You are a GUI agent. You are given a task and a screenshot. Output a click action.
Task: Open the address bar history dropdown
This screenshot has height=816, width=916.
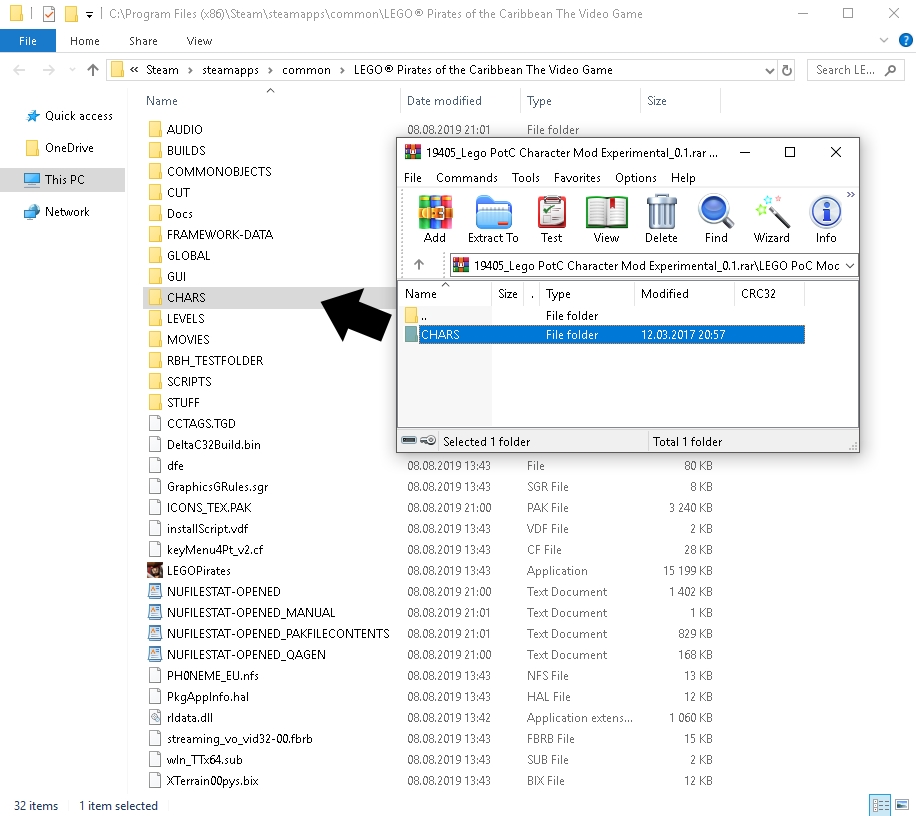(x=769, y=71)
